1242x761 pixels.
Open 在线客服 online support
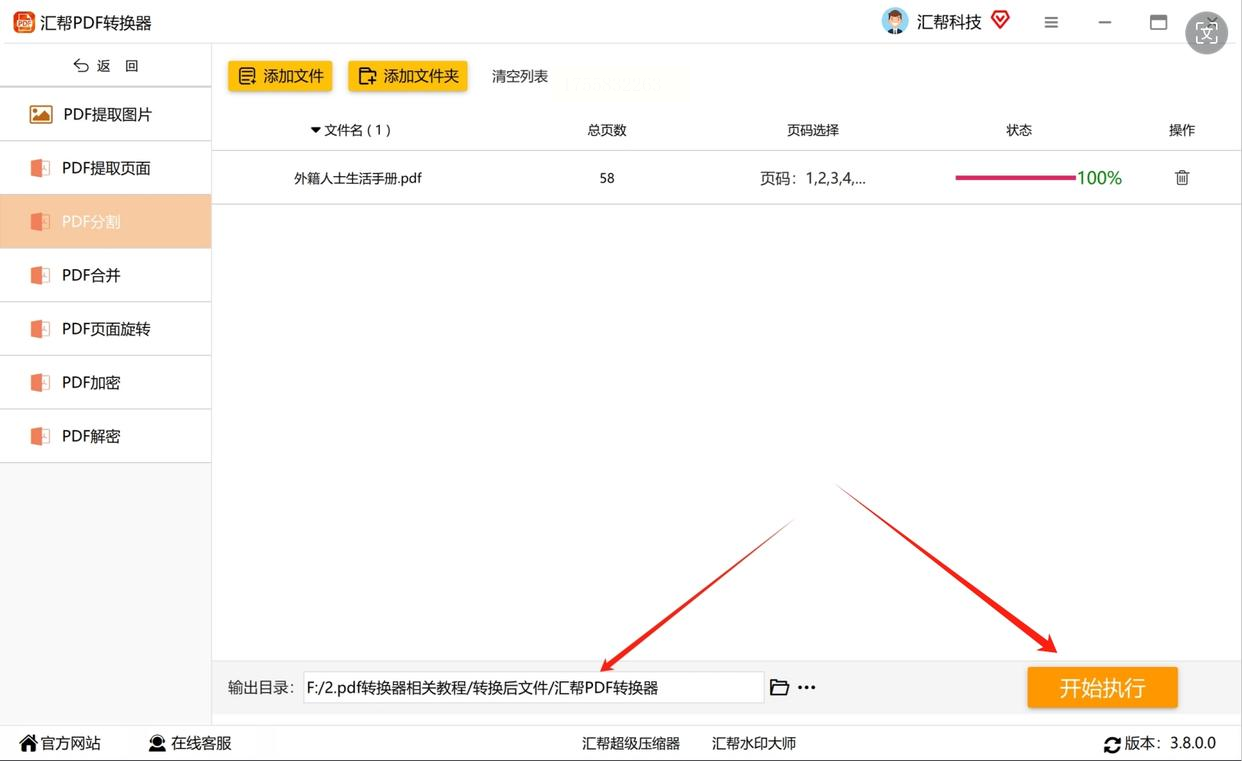pyautogui.click(x=201, y=743)
